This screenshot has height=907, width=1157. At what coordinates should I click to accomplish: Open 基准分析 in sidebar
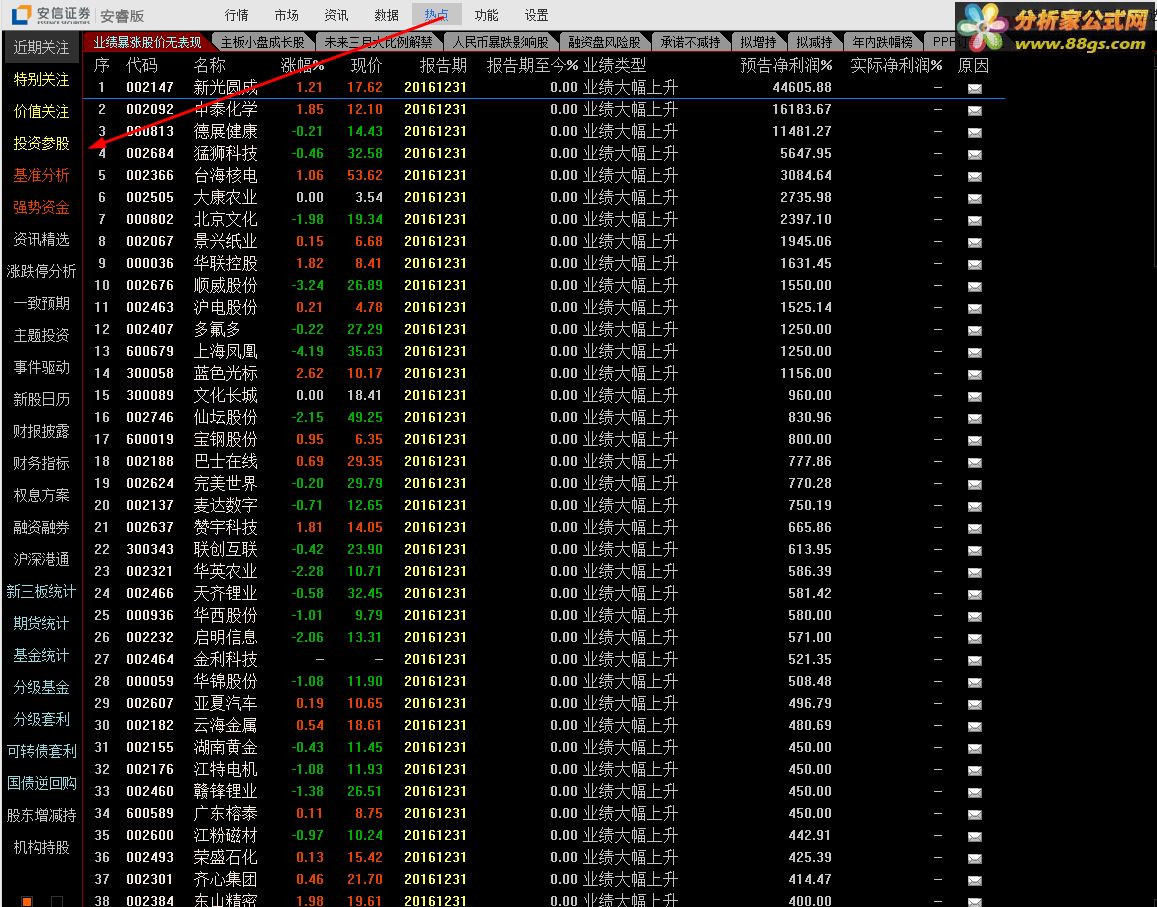click(41, 176)
